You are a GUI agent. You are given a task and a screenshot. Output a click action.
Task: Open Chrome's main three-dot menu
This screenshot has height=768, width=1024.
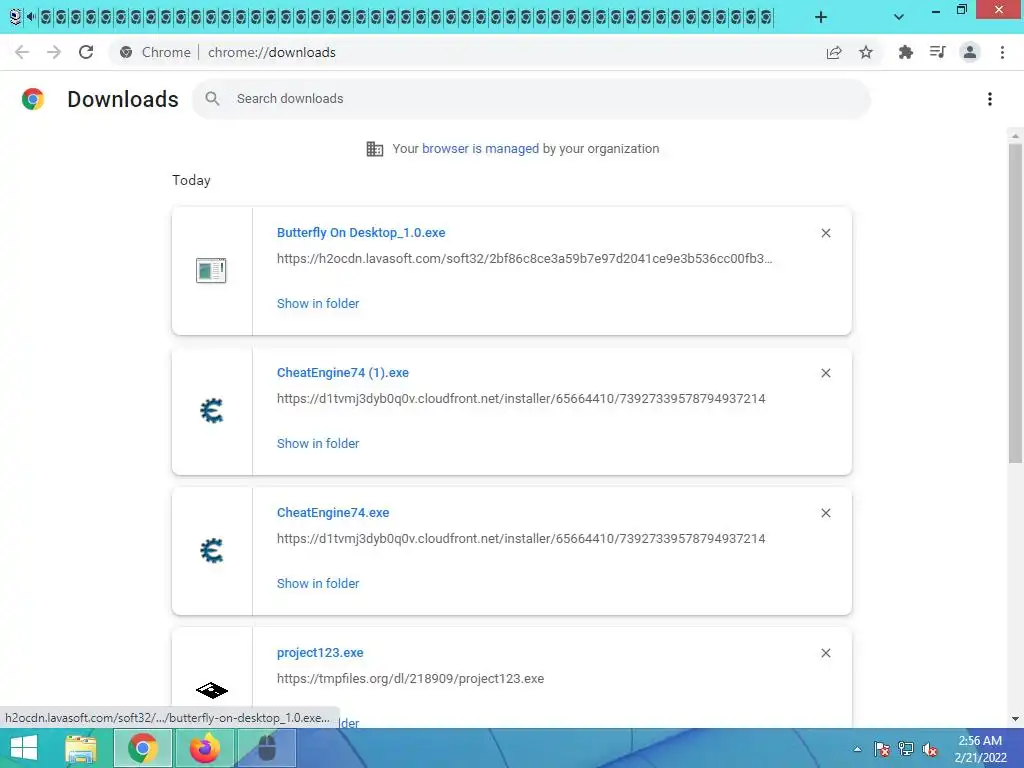click(x=1002, y=52)
